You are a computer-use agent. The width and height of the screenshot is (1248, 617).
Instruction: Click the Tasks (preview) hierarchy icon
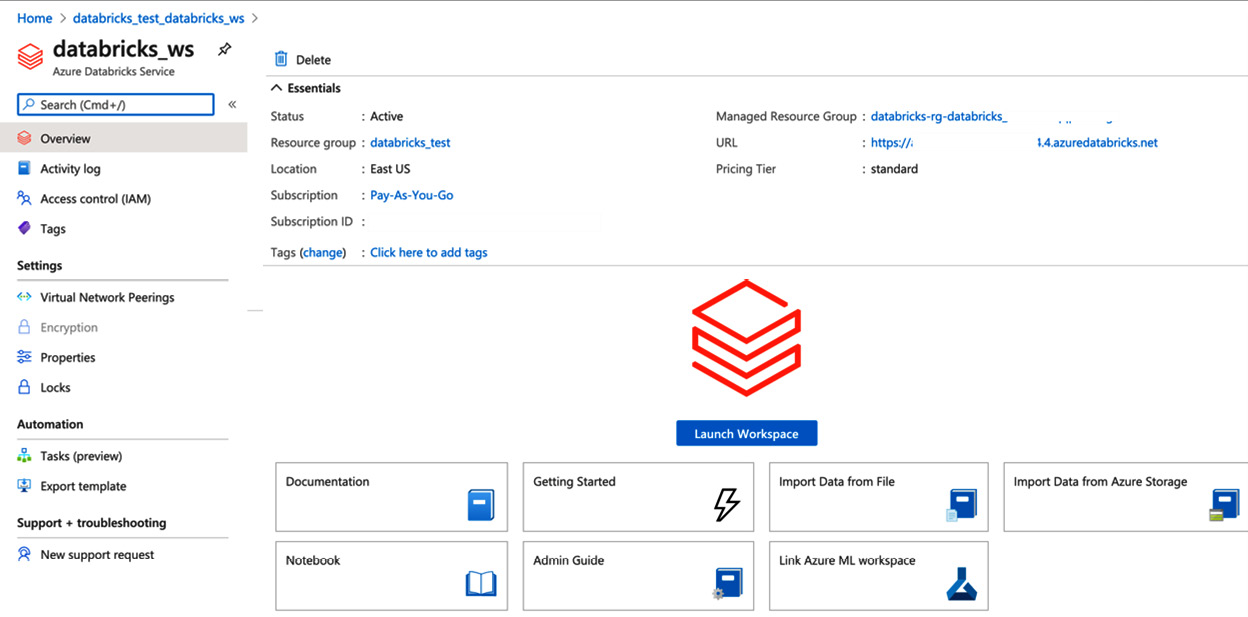pyautogui.click(x=24, y=456)
